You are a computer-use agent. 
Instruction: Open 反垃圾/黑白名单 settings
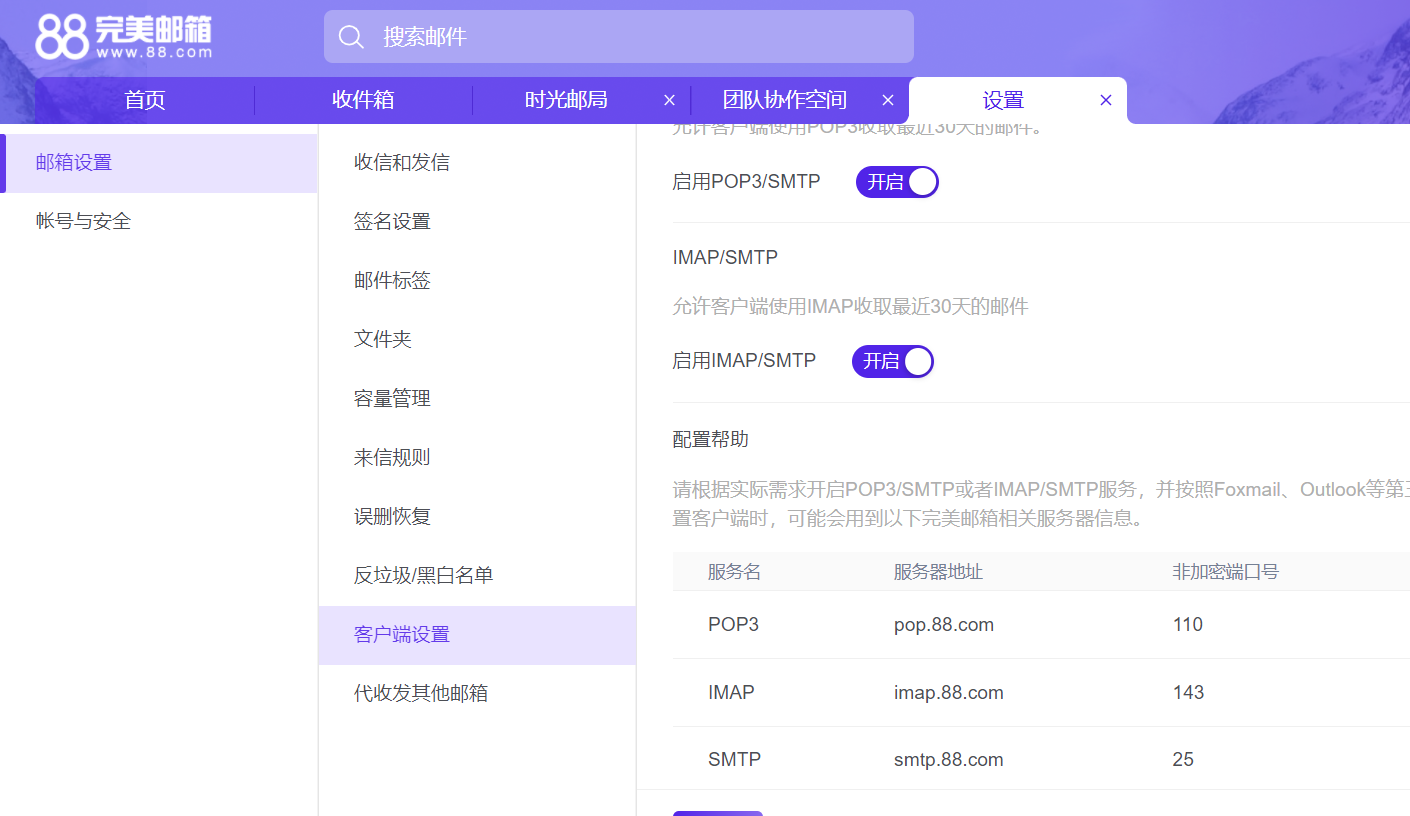coord(477,576)
